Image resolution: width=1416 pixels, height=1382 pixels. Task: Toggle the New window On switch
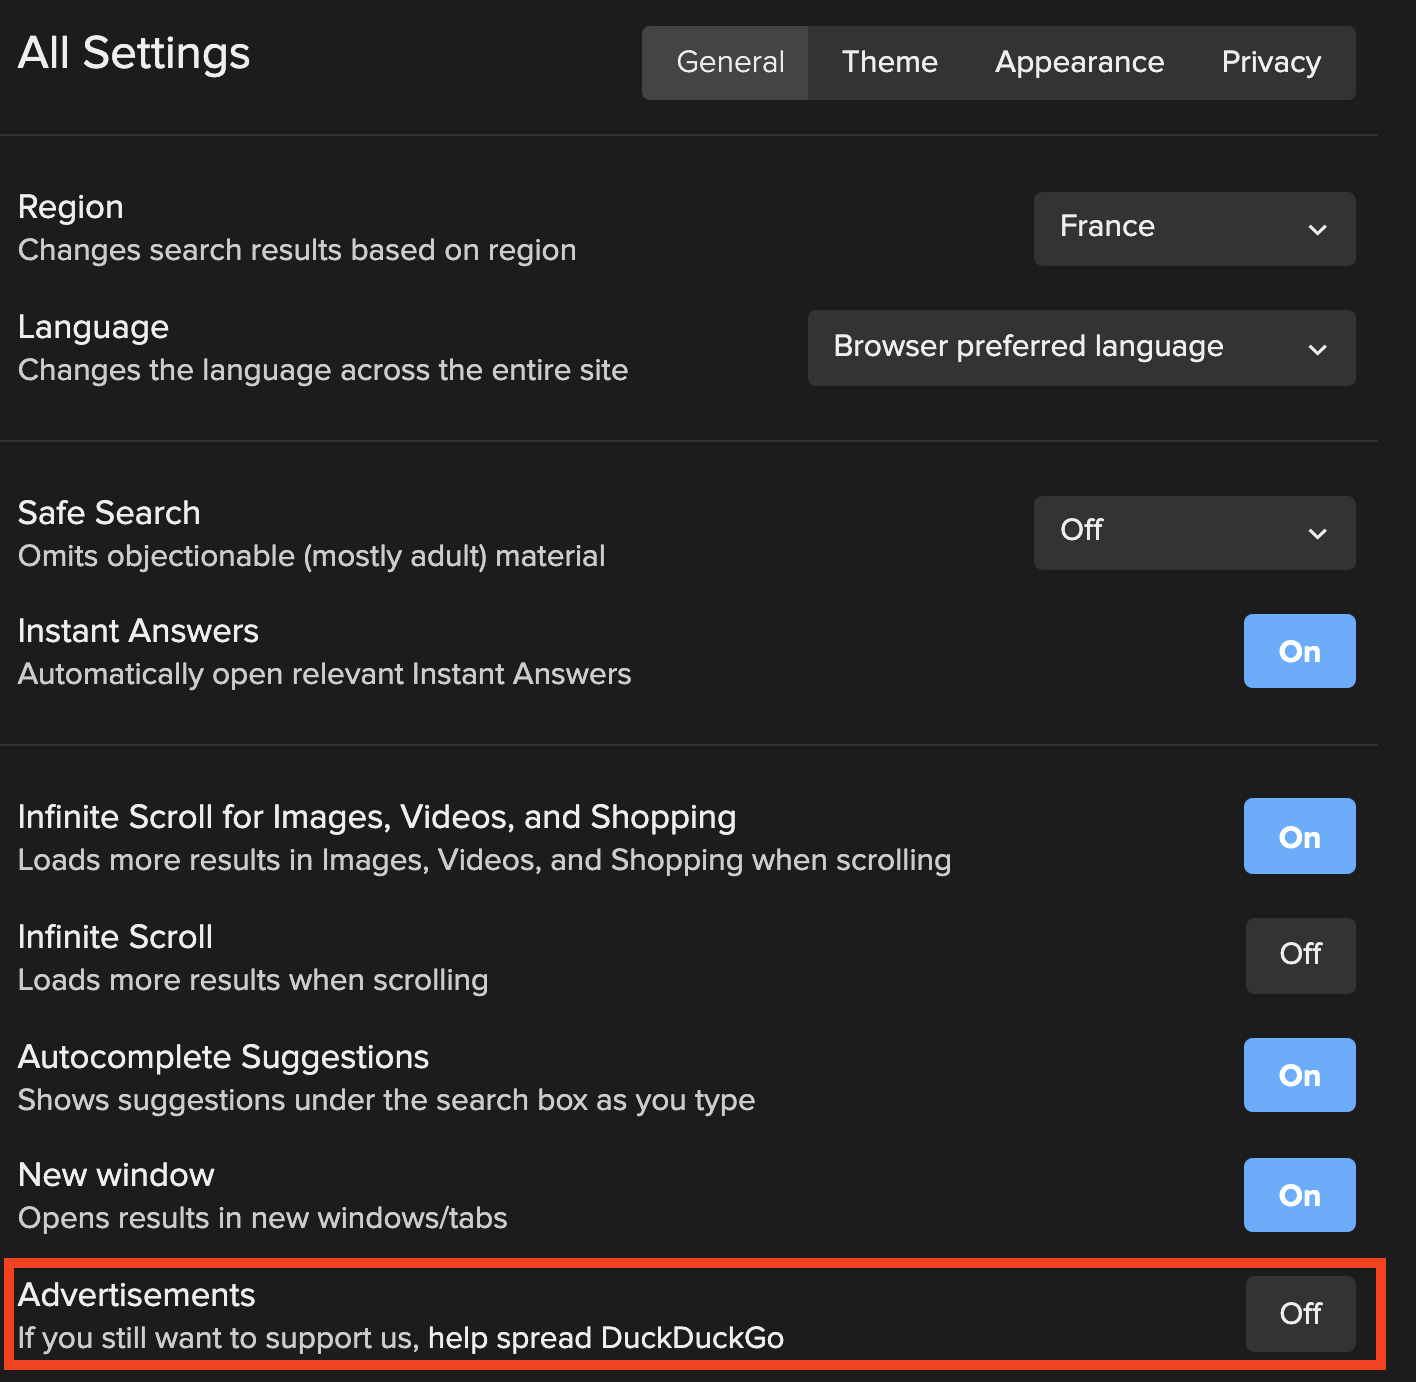pyautogui.click(x=1299, y=1195)
